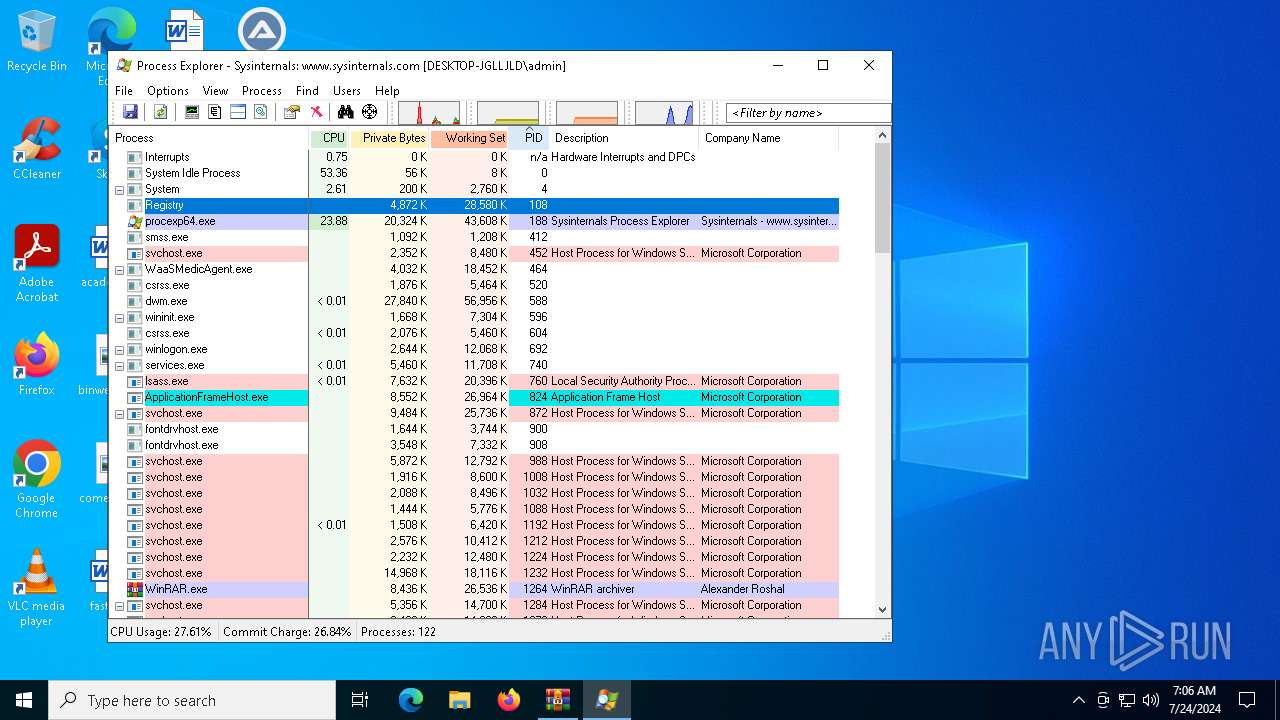Collapse the wininit.exe tree node
The image size is (1280, 720).
pyautogui.click(x=119, y=317)
